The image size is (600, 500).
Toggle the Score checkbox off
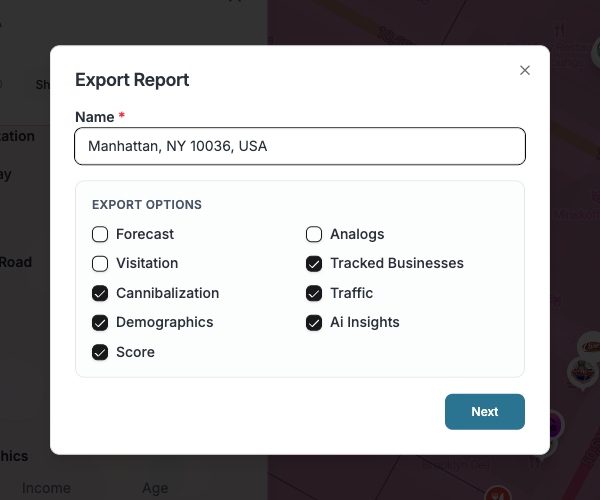coord(100,352)
